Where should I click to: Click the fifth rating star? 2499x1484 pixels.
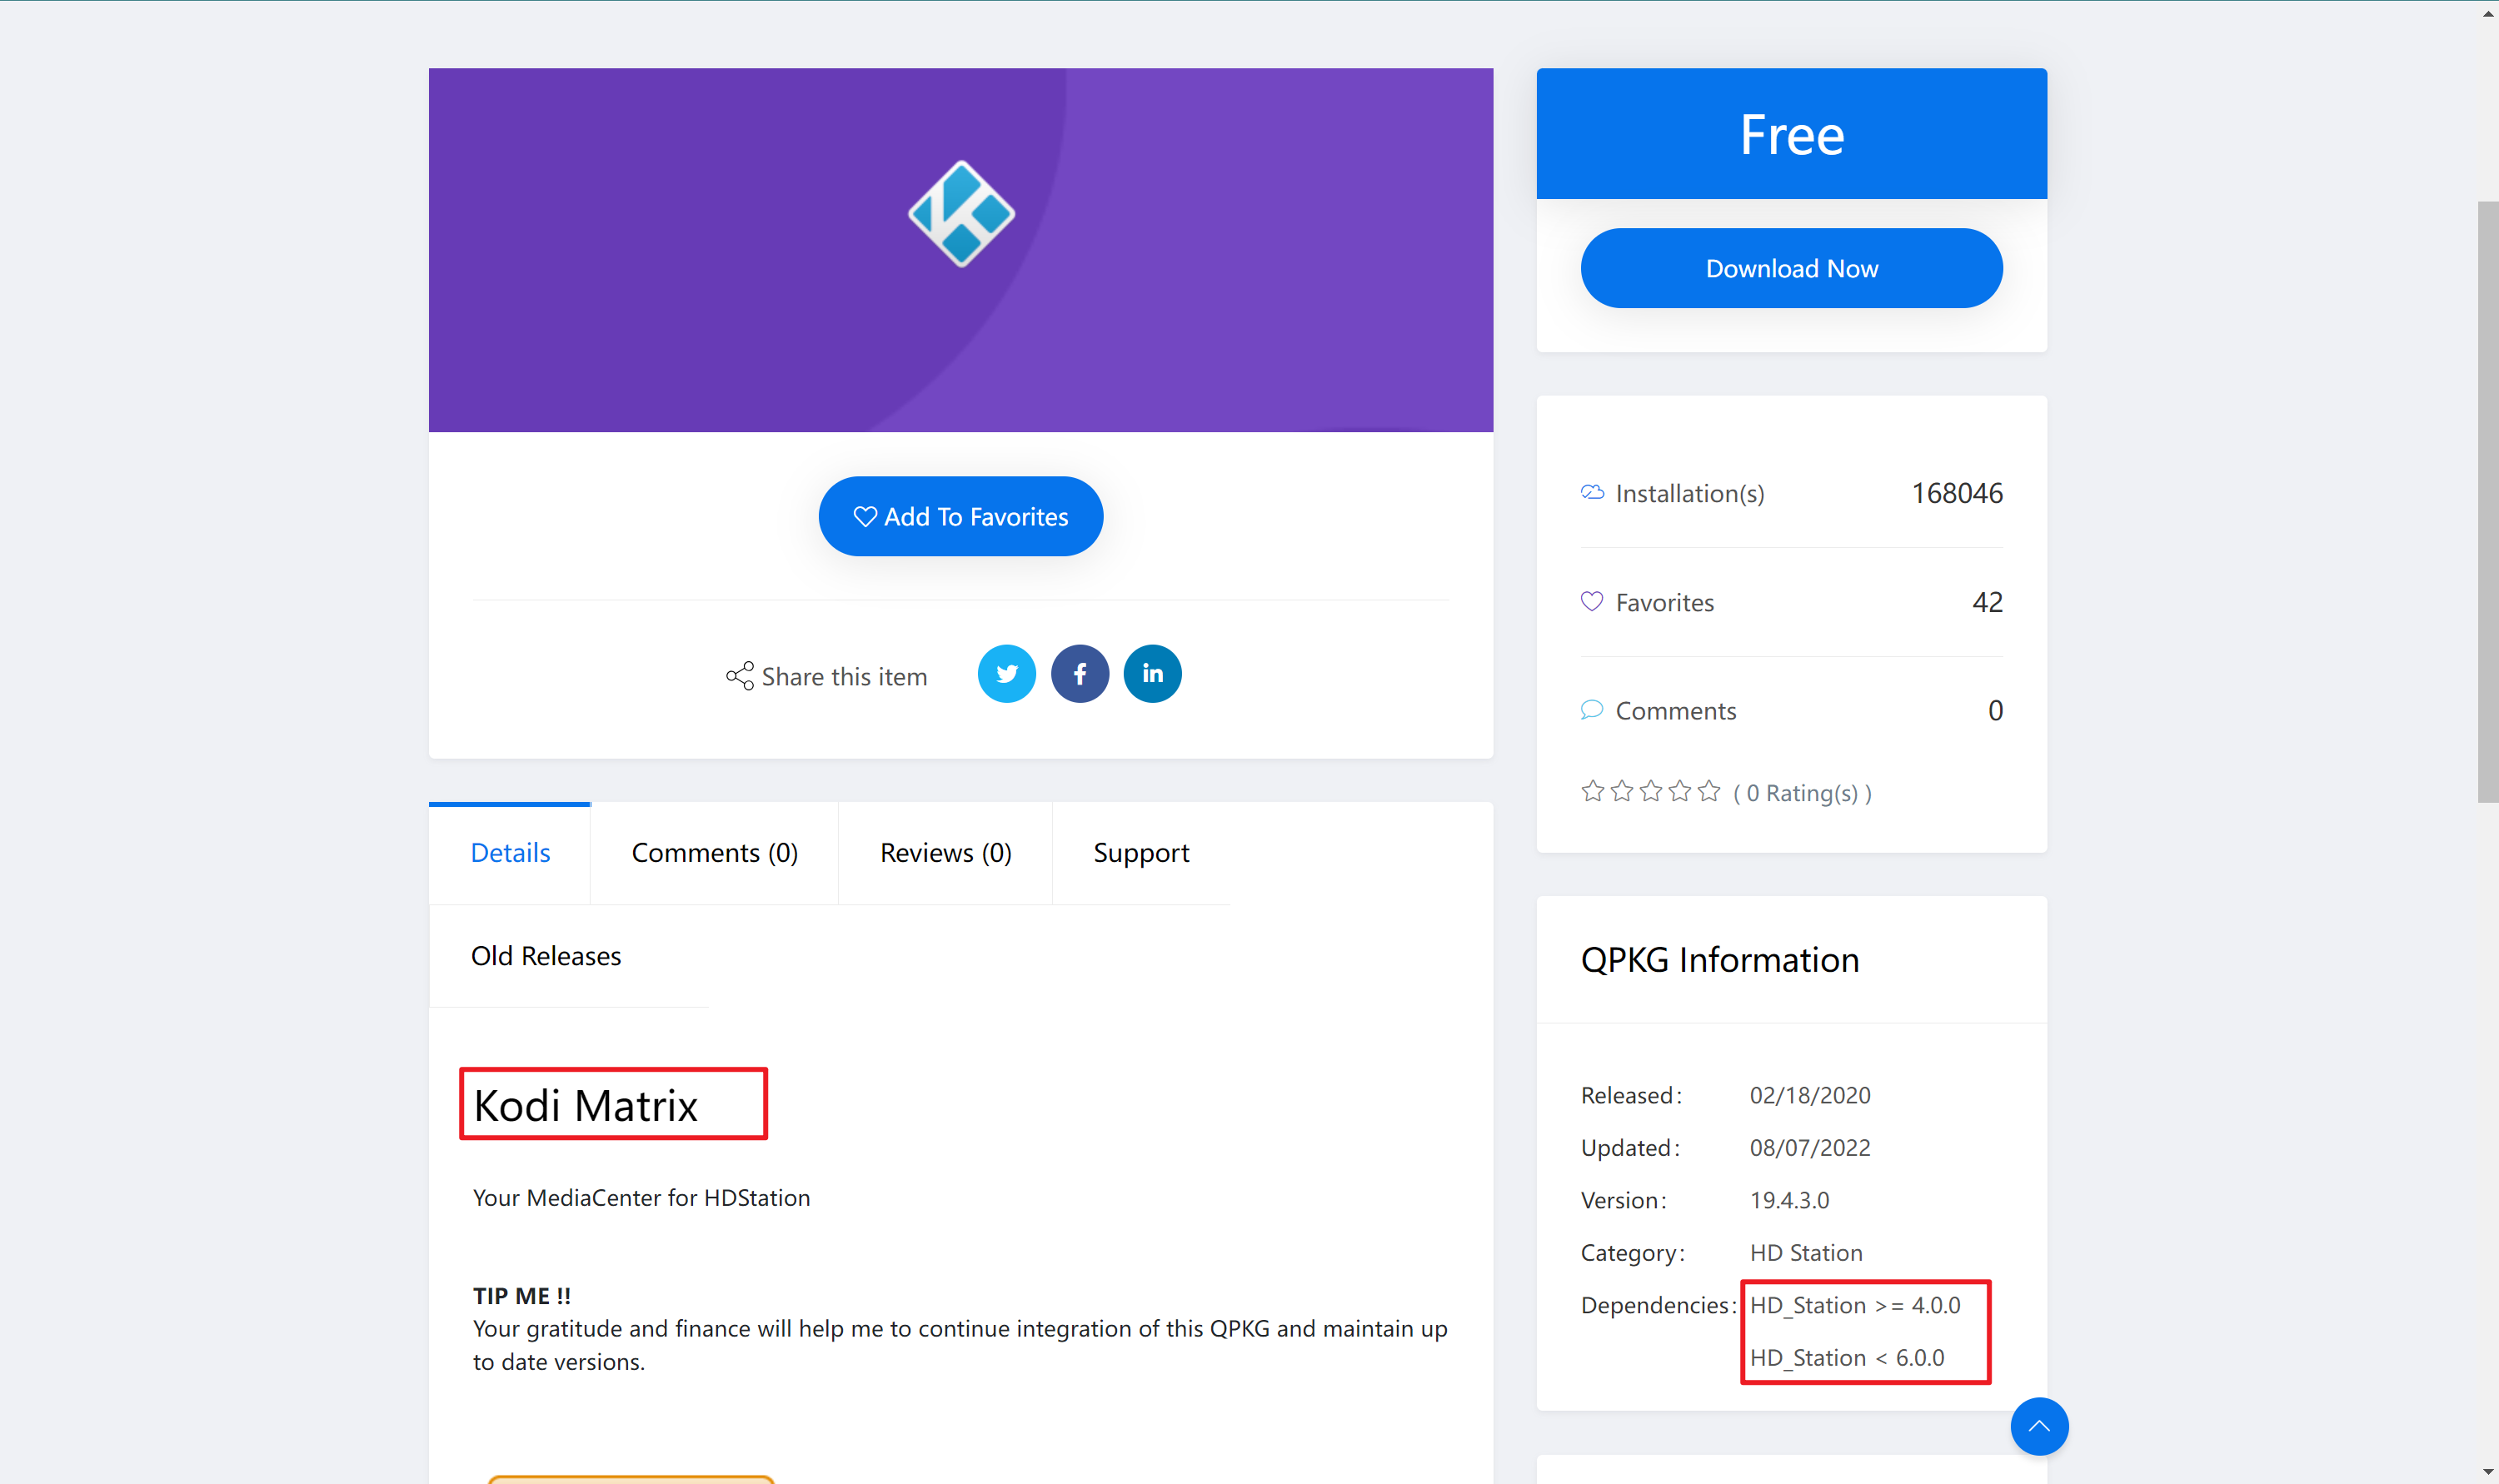point(1709,792)
